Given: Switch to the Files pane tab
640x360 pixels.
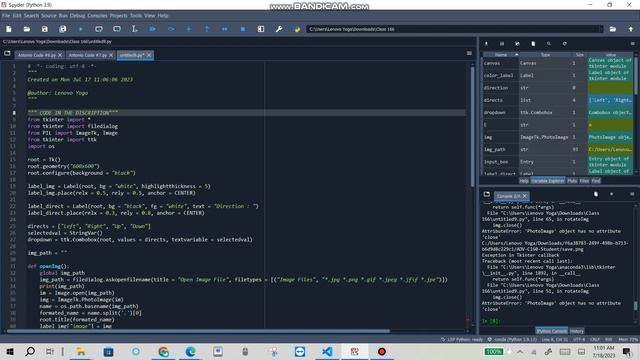Looking at the screenshot, I should pyautogui.click(x=584, y=181).
